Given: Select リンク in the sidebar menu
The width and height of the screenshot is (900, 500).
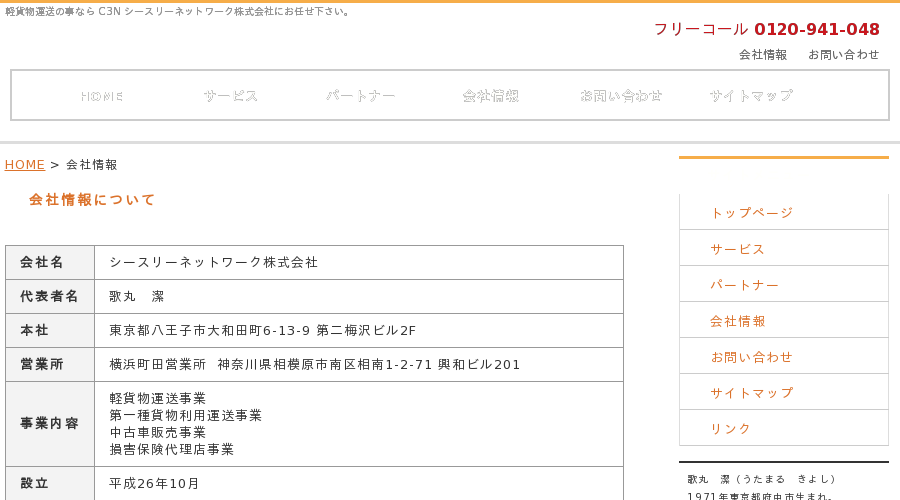Looking at the screenshot, I should click(x=783, y=428).
